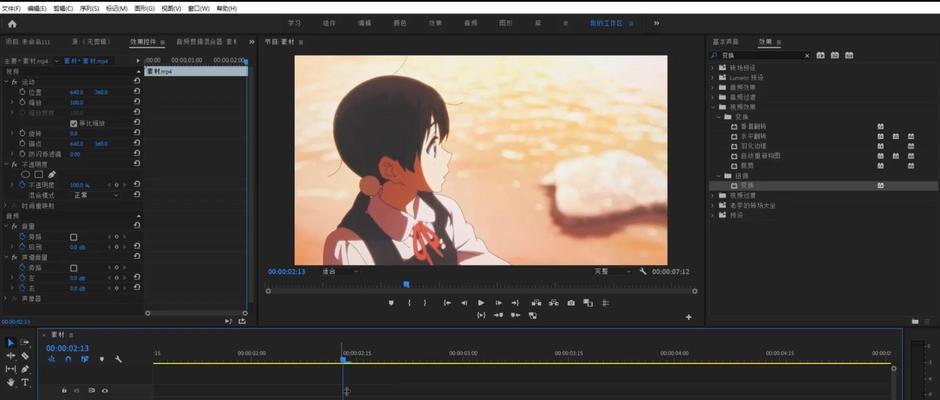
Task: Select the free-draw bezier pen mask
Action: (52, 174)
